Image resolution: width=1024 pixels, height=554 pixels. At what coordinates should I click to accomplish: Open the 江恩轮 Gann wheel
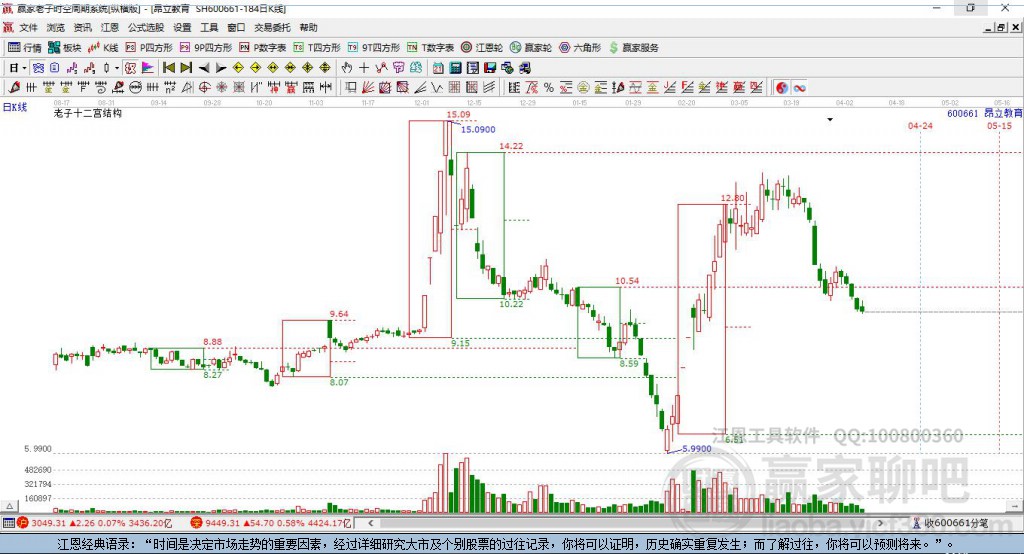point(482,48)
